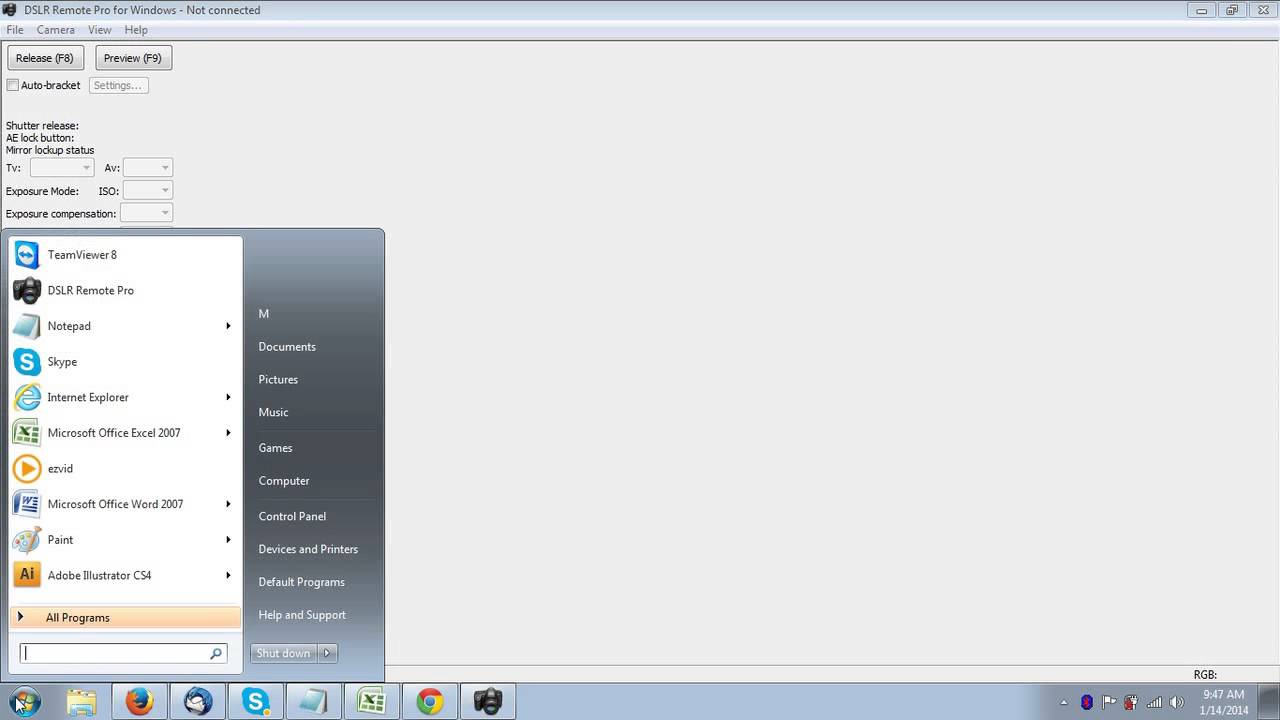
Task: Click the Bluetooth tray icon
Action: pos(1087,702)
